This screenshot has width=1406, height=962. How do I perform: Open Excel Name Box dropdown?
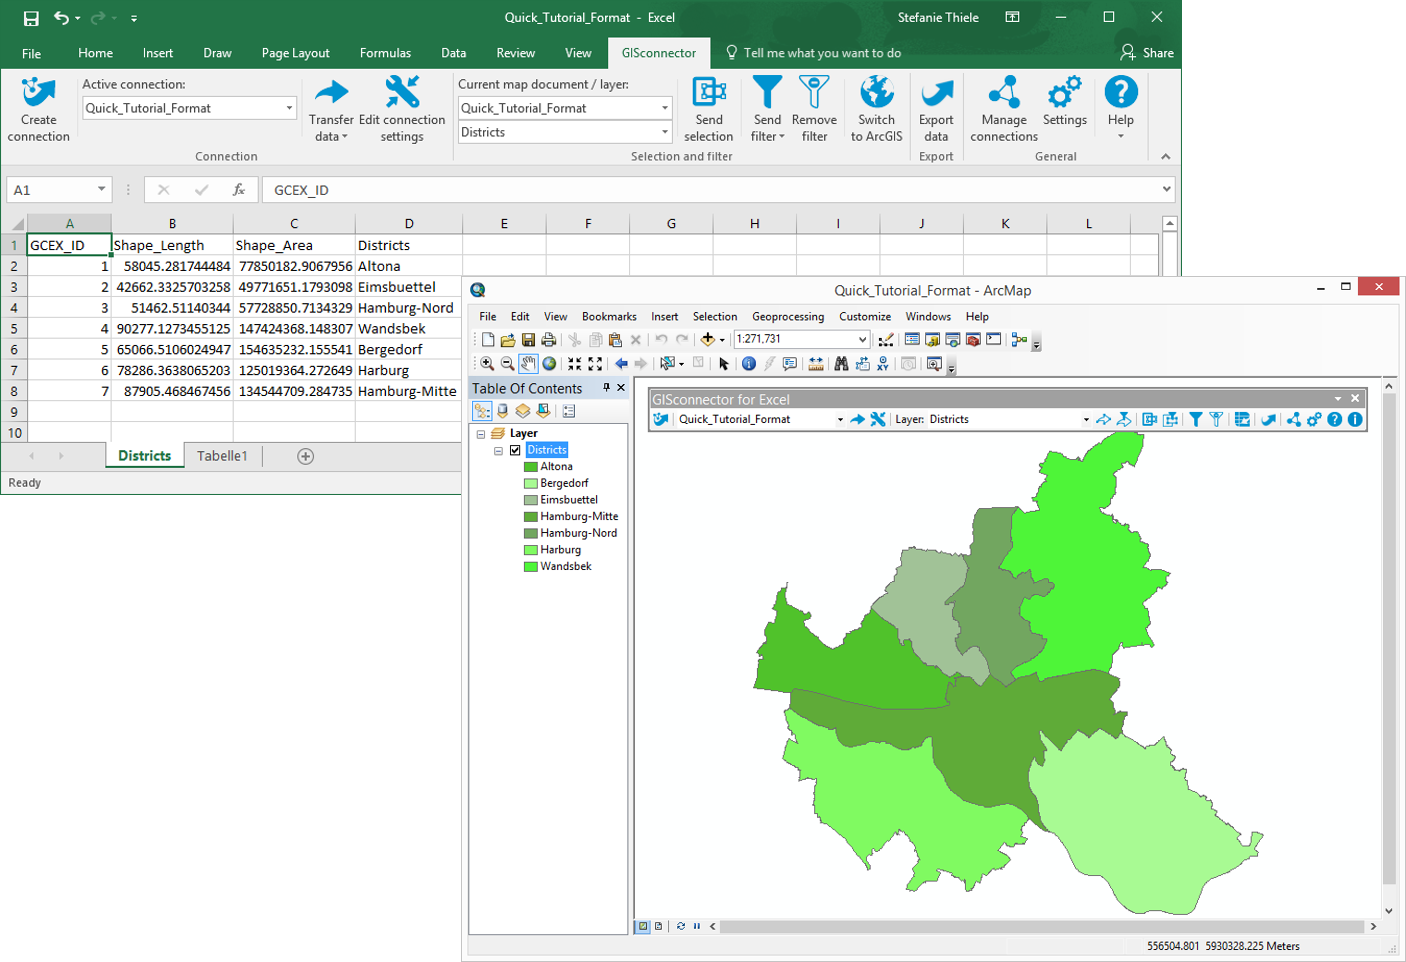pos(101,189)
